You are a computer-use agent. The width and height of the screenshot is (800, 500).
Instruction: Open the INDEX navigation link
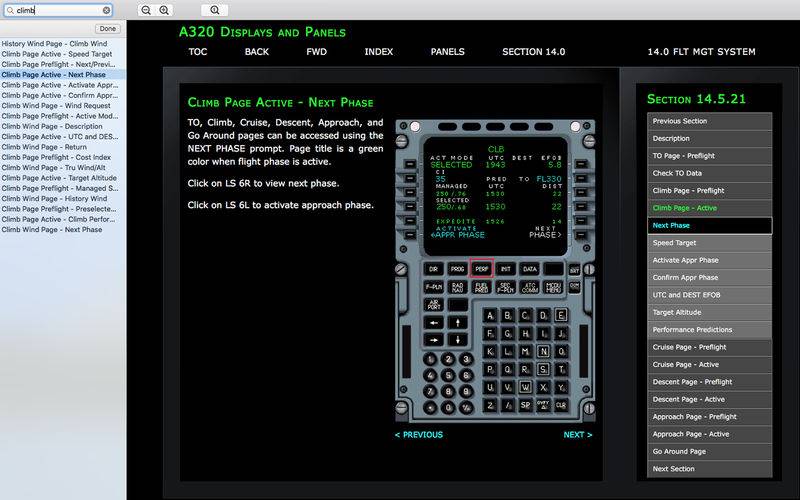coord(379,52)
